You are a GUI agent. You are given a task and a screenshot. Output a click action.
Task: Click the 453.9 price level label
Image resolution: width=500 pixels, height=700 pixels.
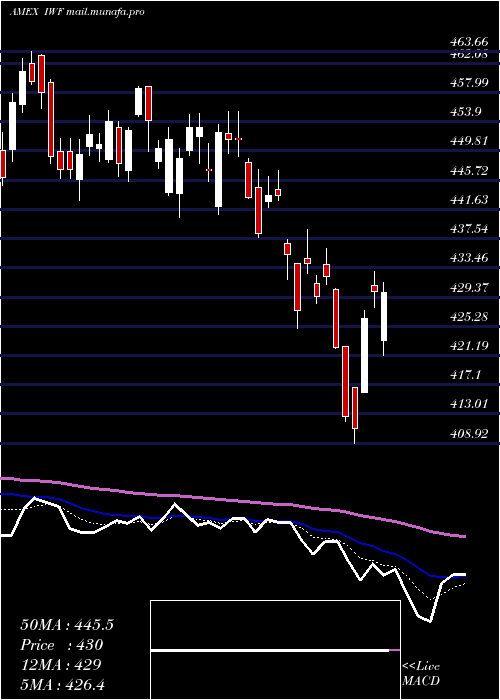point(465,112)
